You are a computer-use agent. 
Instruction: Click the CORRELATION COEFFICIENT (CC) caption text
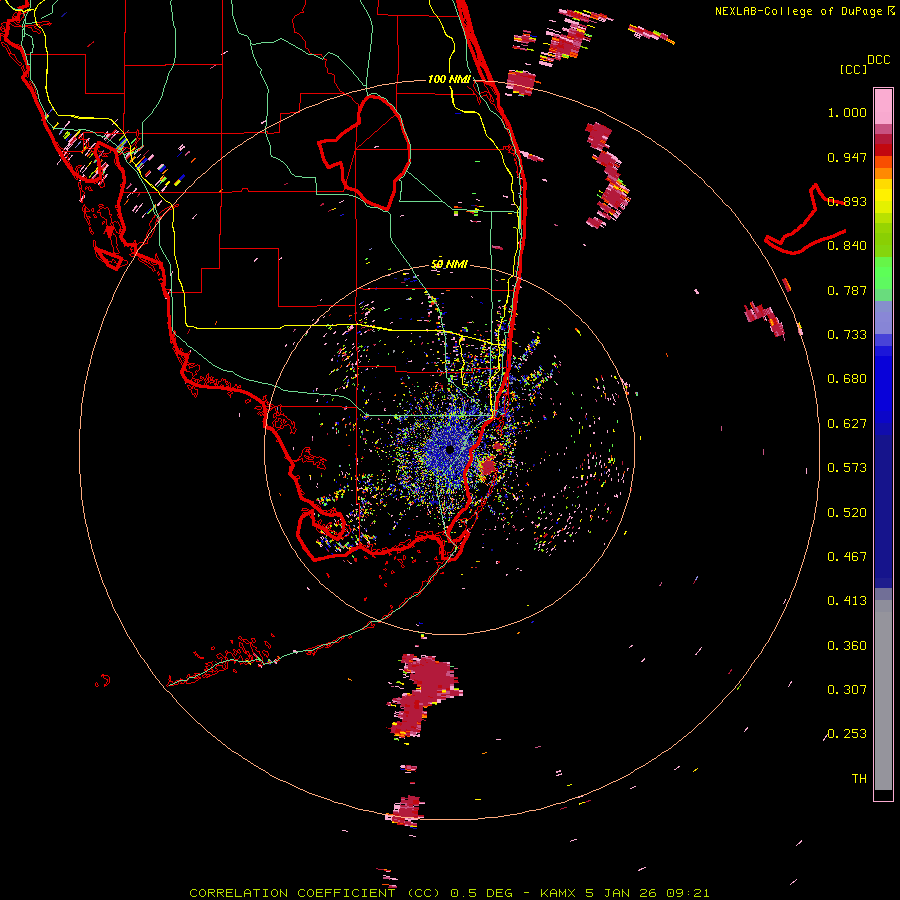coord(315,893)
